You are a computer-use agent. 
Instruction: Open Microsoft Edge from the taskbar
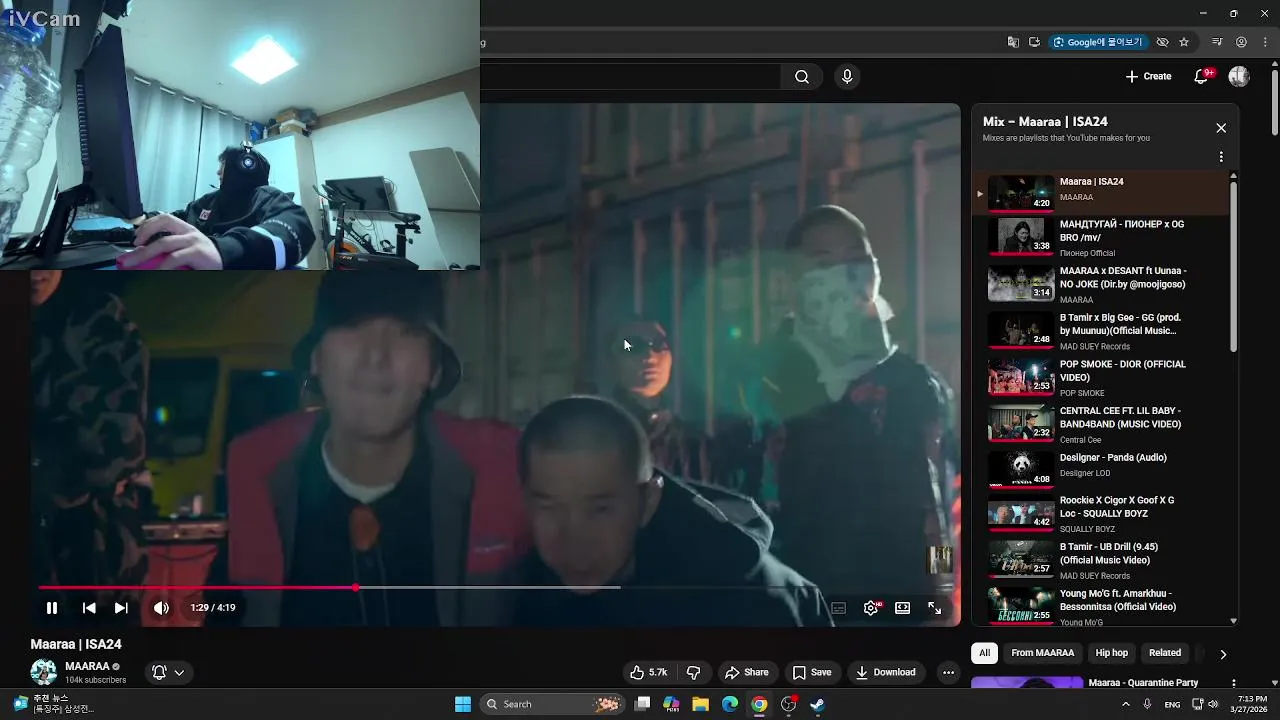point(730,704)
